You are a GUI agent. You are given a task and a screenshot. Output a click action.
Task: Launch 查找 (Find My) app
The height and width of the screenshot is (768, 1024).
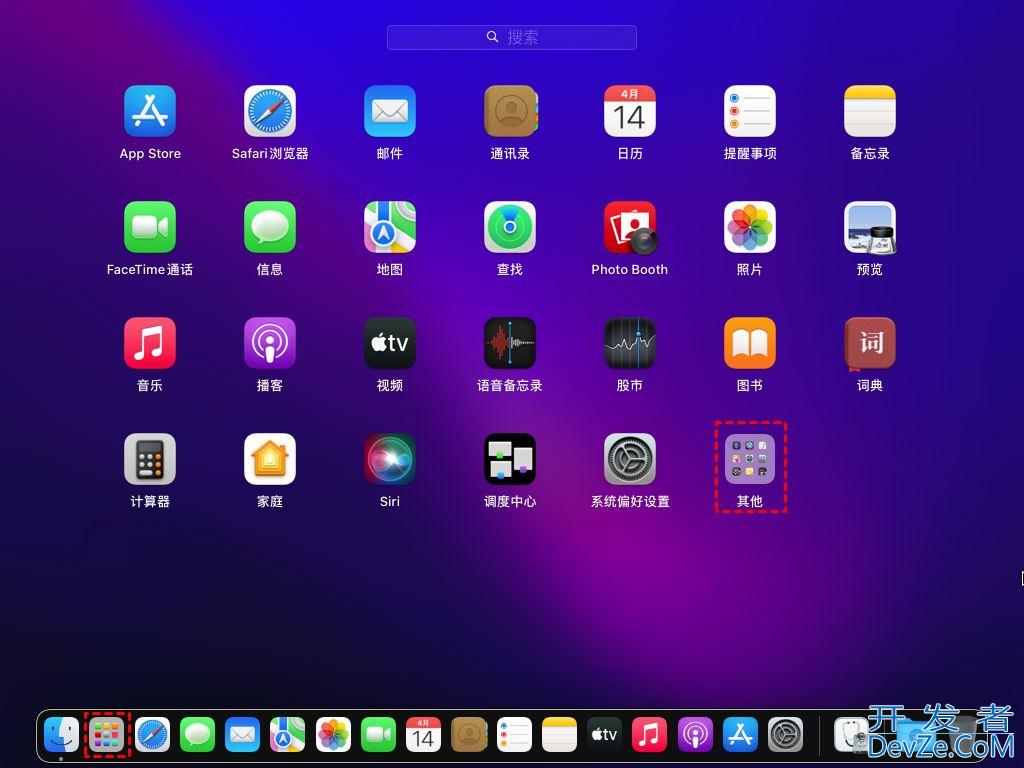(510, 227)
